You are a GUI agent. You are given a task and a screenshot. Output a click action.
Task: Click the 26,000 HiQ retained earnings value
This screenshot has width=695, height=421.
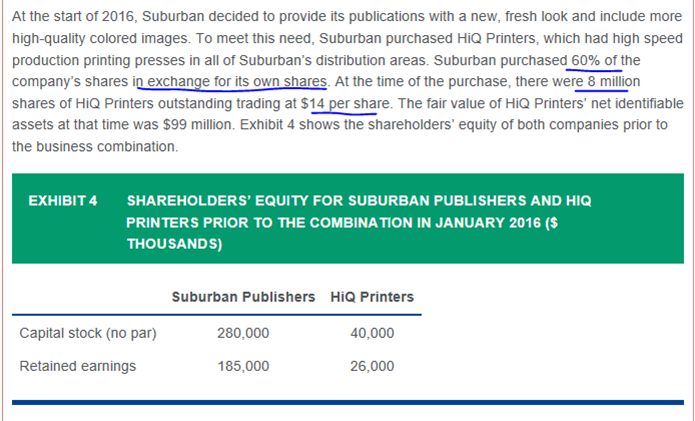(x=372, y=366)
